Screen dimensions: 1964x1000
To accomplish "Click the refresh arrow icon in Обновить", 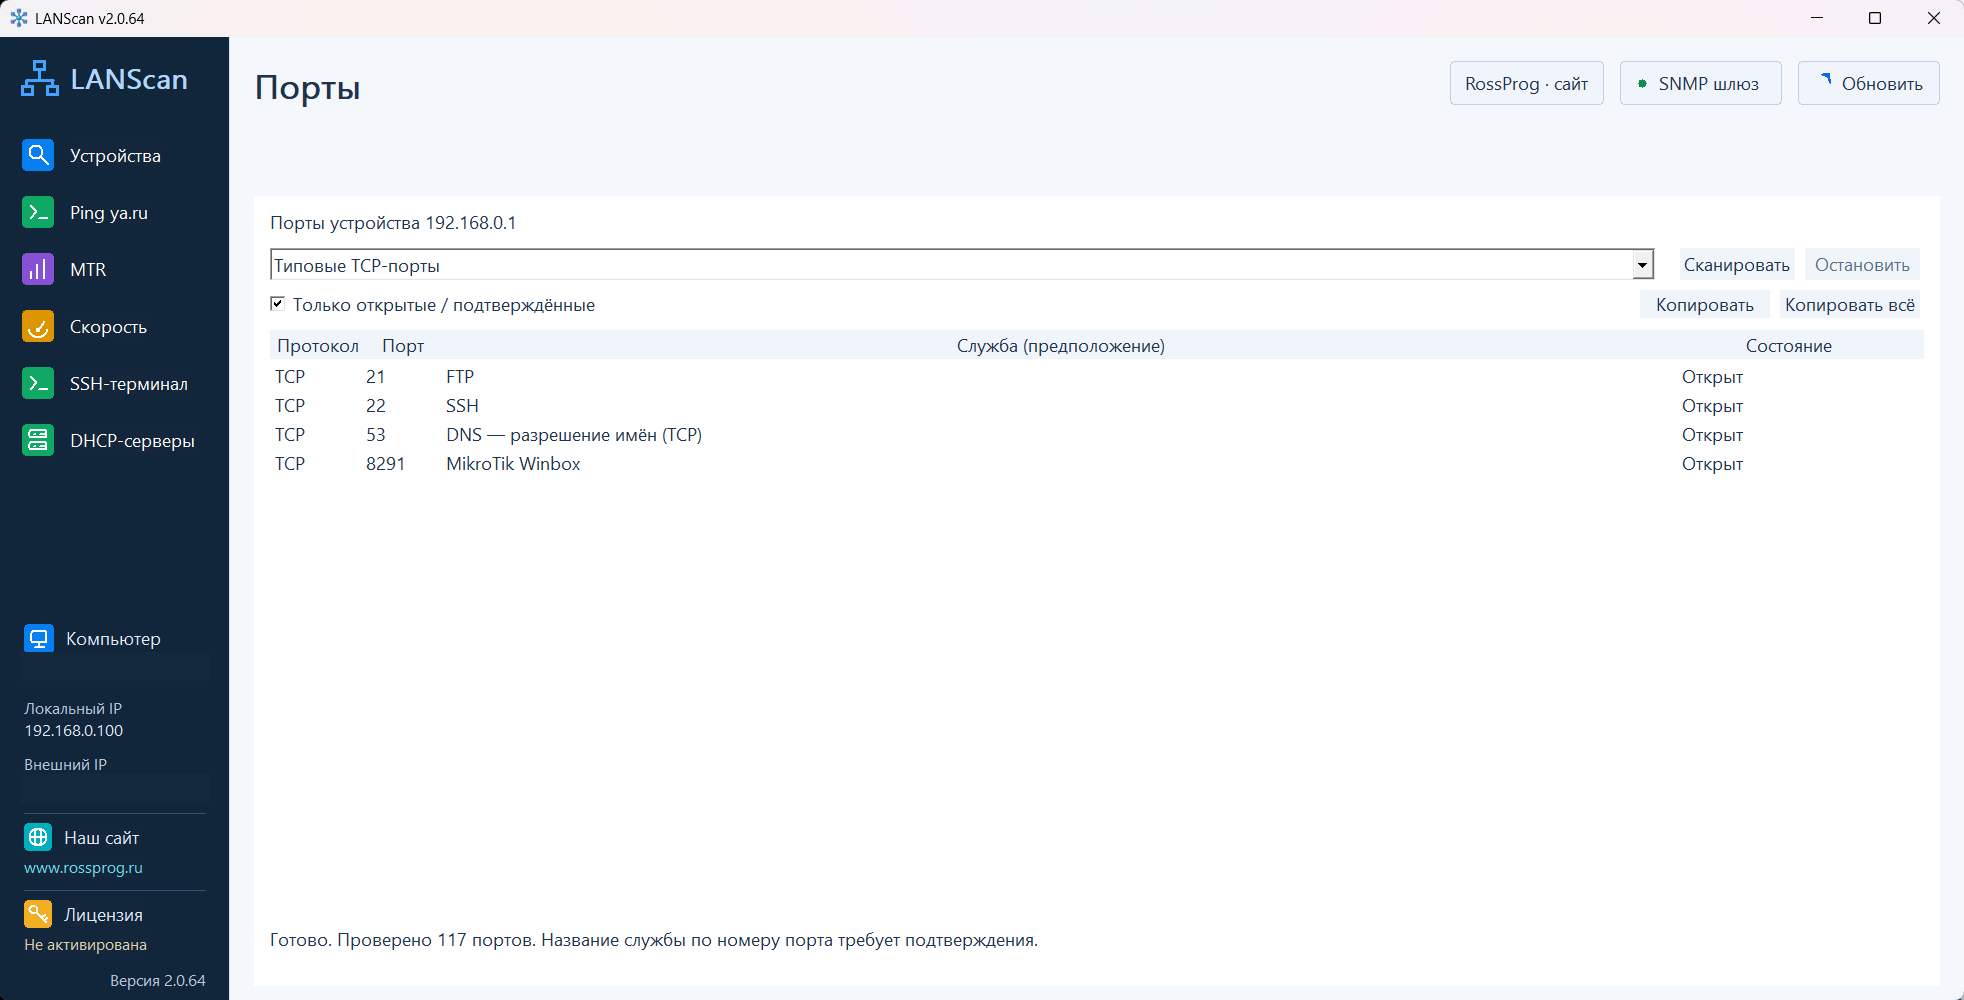I will (x=1826, y=80).
